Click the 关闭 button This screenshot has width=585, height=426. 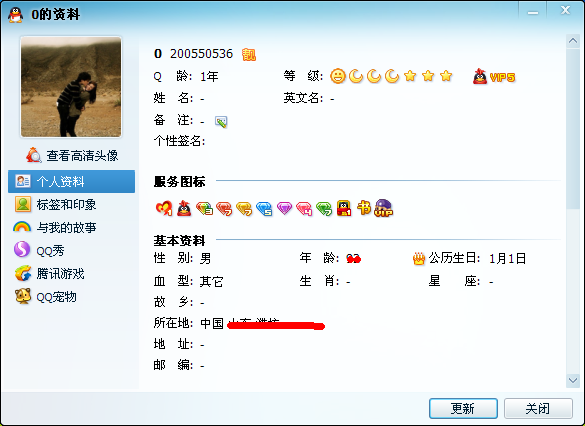click(x=538, y=408)
